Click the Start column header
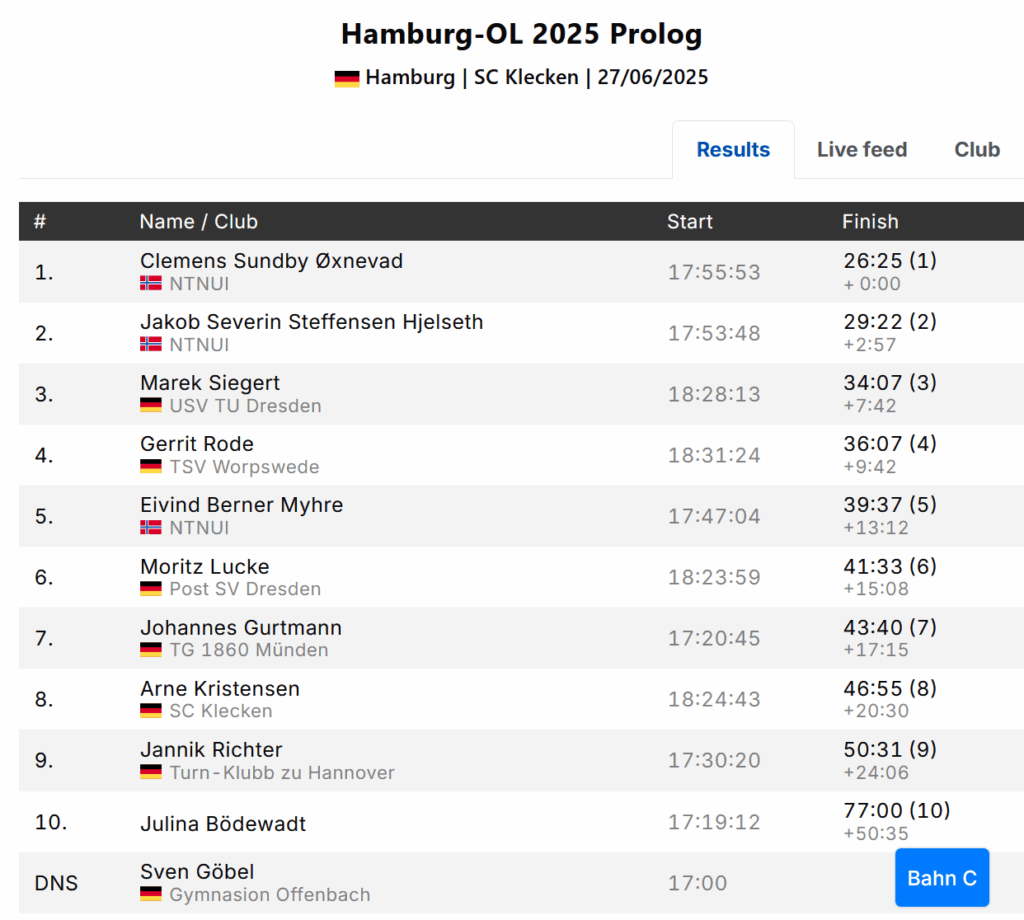Image resolution: width=1024 pixels, height=920 pixels. pos(690,222)
